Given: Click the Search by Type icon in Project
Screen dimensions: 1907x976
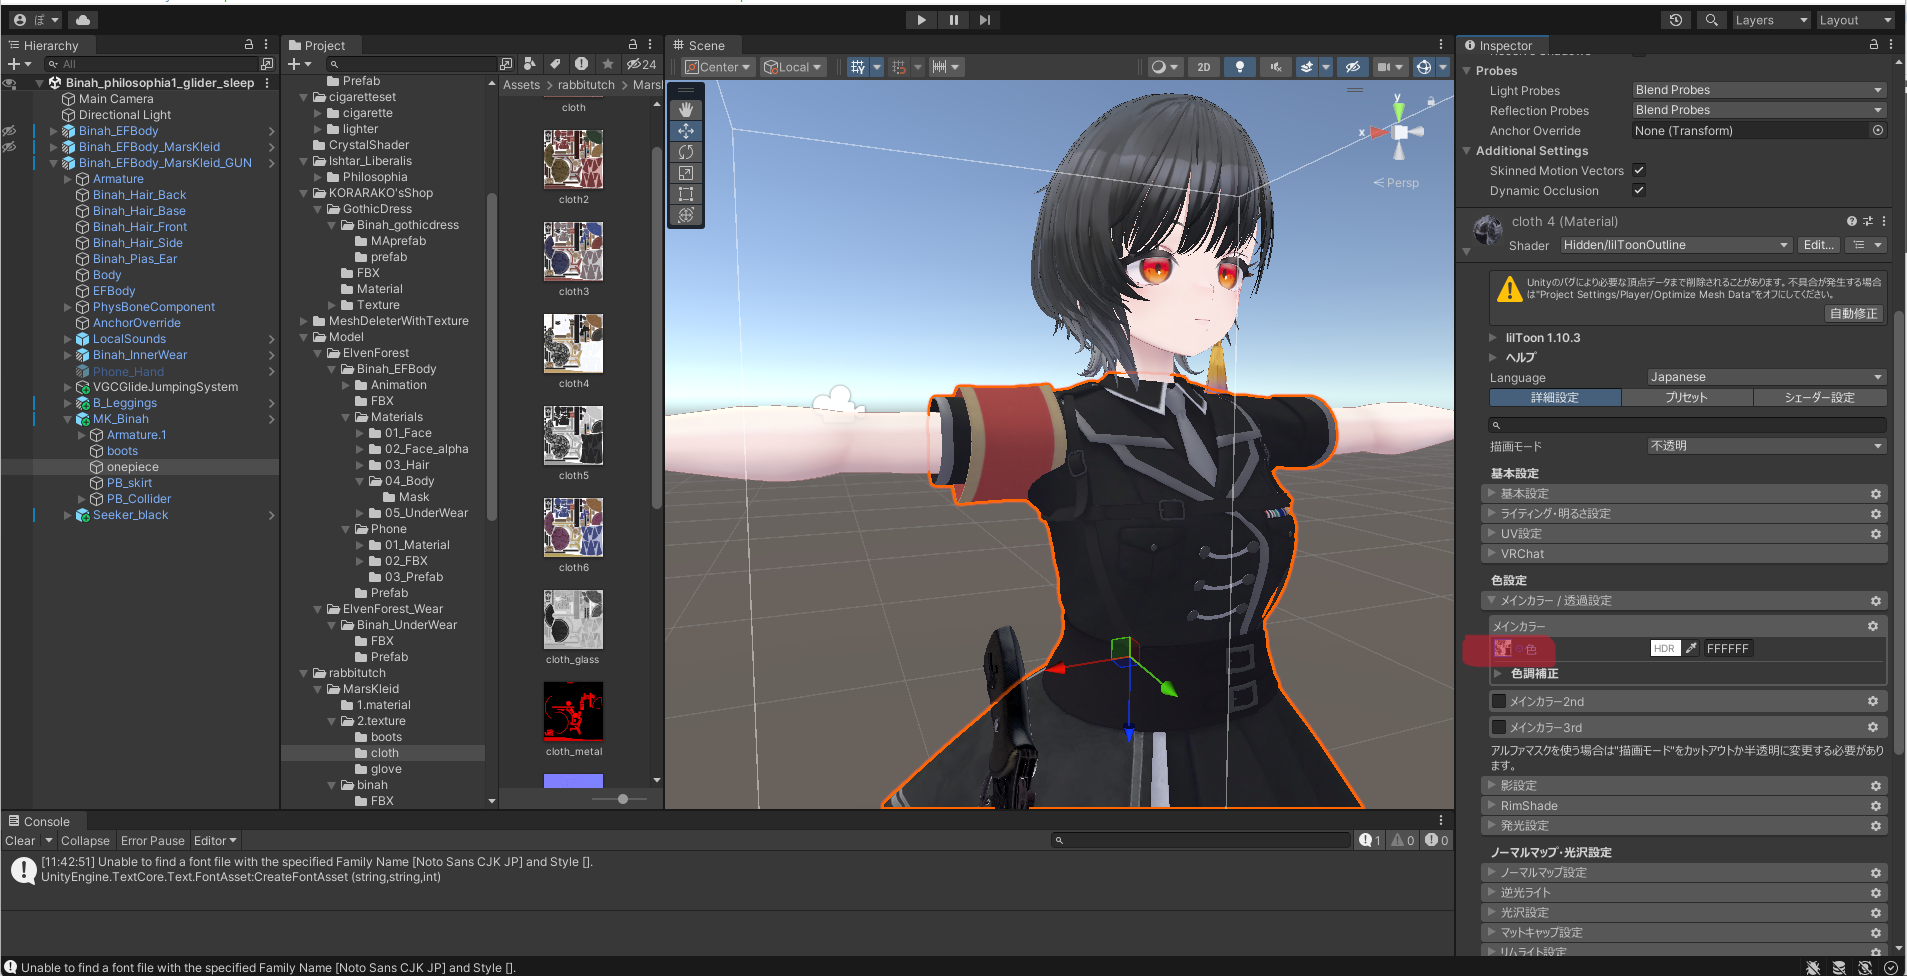Looking at the screenshot, I should pos(529,64).
